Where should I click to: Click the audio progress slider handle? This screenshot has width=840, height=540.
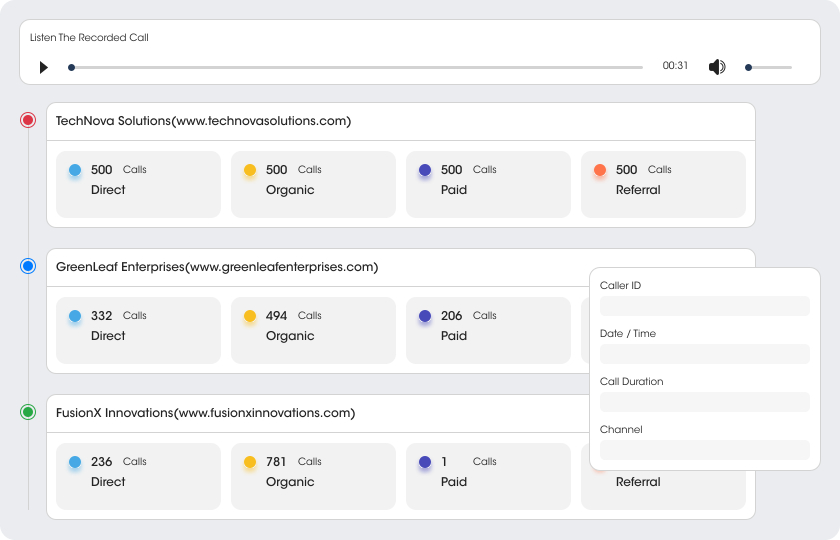coord(71,68)
